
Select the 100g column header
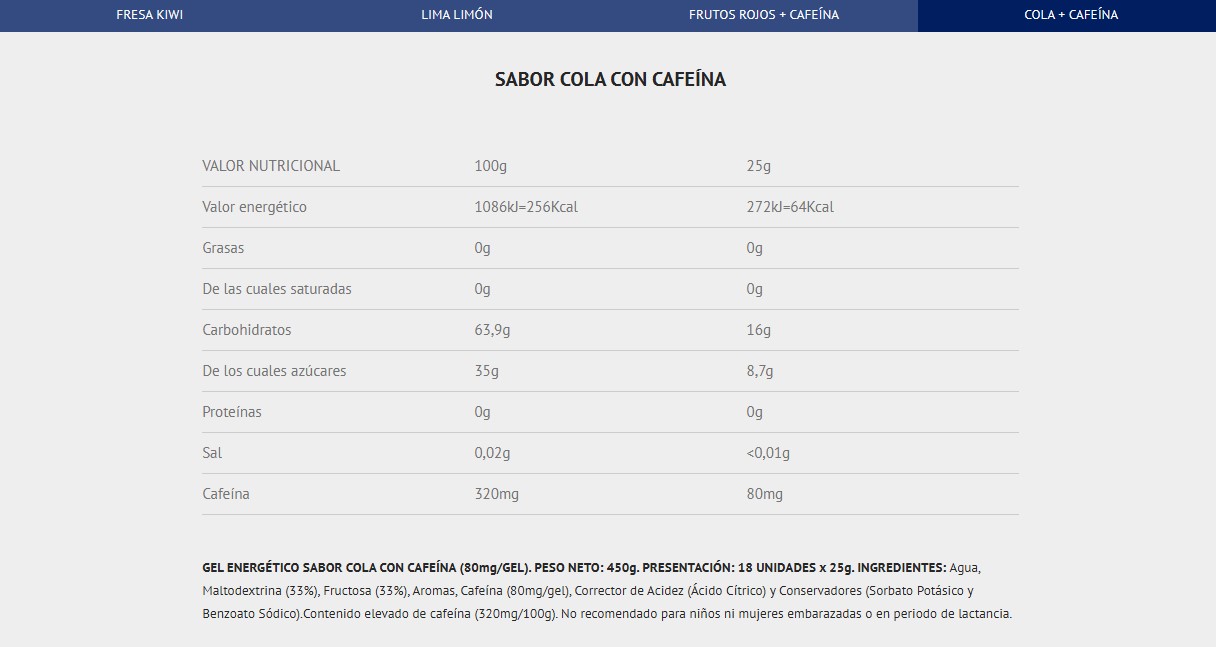click(x=490, y=166)
